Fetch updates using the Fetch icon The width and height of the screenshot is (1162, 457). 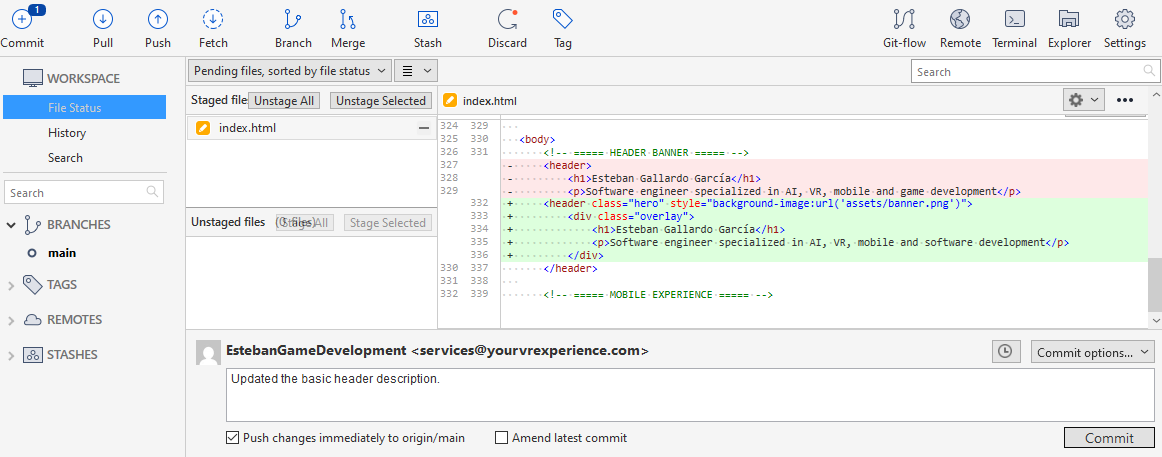click(213, 20)
